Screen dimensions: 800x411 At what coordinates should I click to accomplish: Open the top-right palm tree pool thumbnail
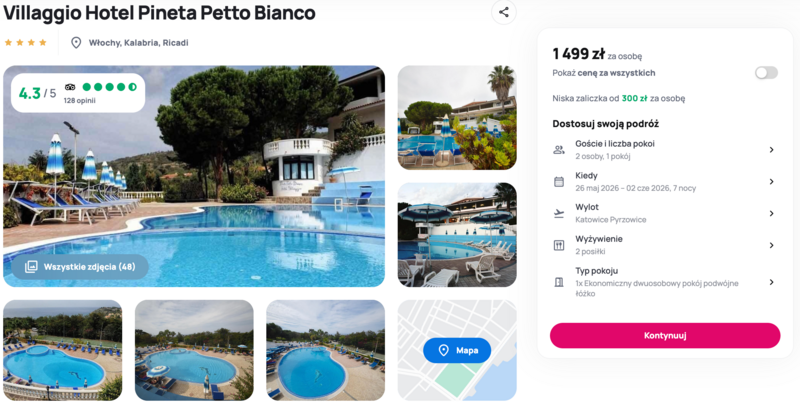click(457, 117)
